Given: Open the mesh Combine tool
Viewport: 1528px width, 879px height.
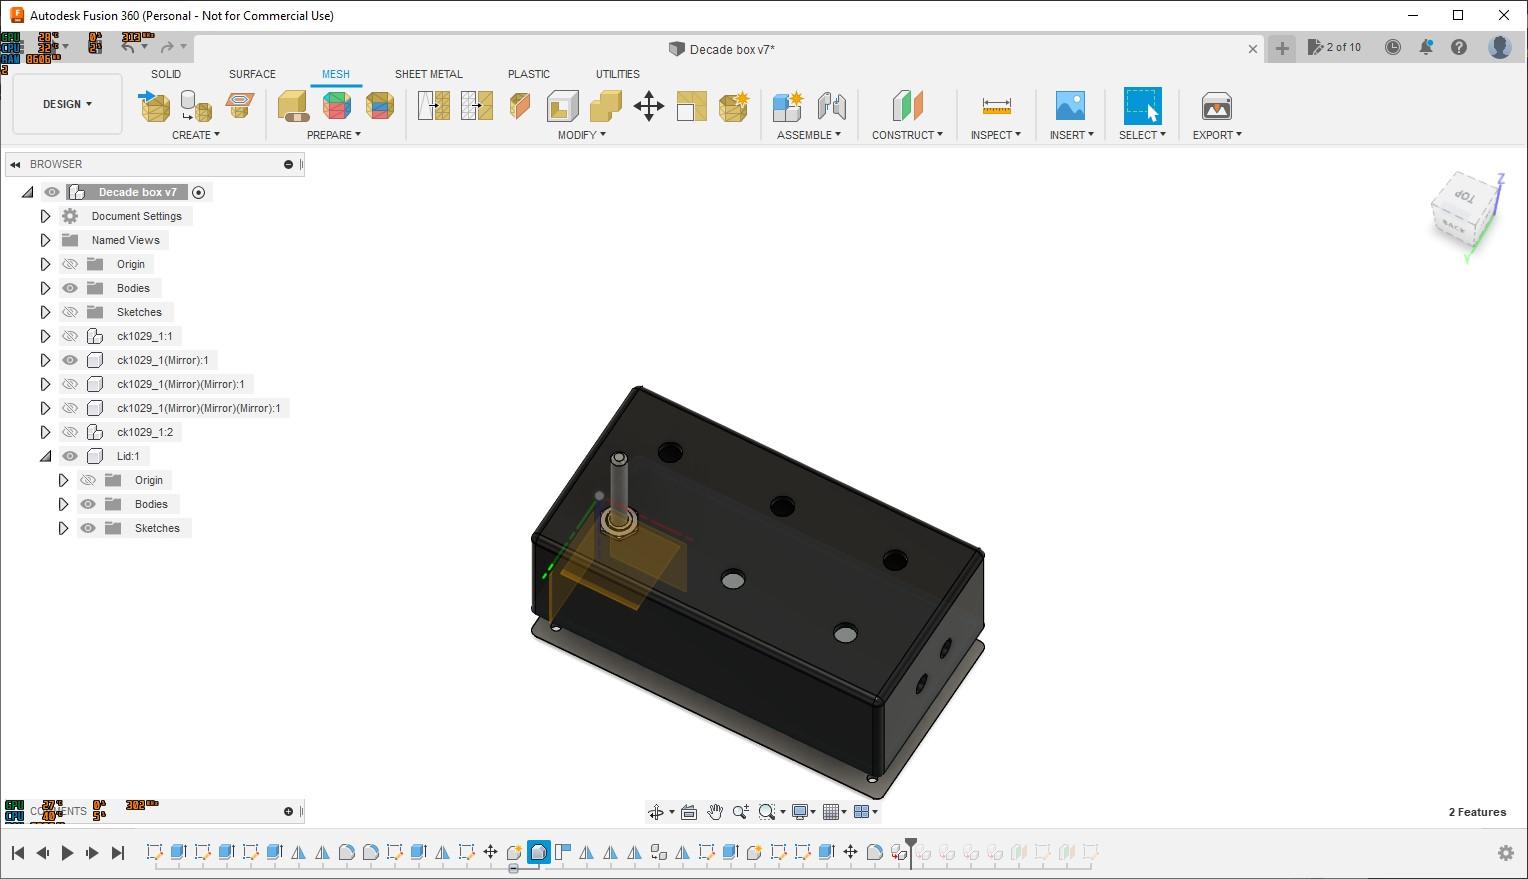Looking at the screenshot, I should pos(606,106).
